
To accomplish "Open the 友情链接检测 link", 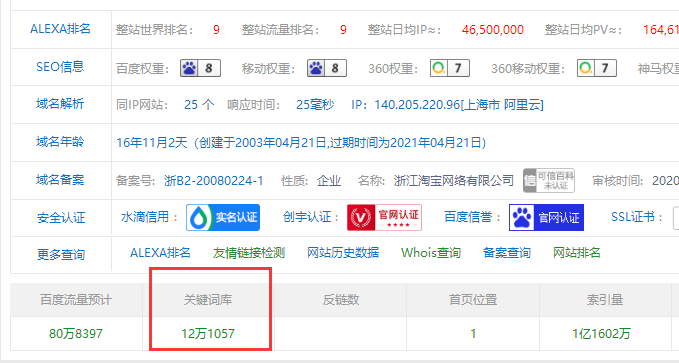I will click(x=249, y=253).
